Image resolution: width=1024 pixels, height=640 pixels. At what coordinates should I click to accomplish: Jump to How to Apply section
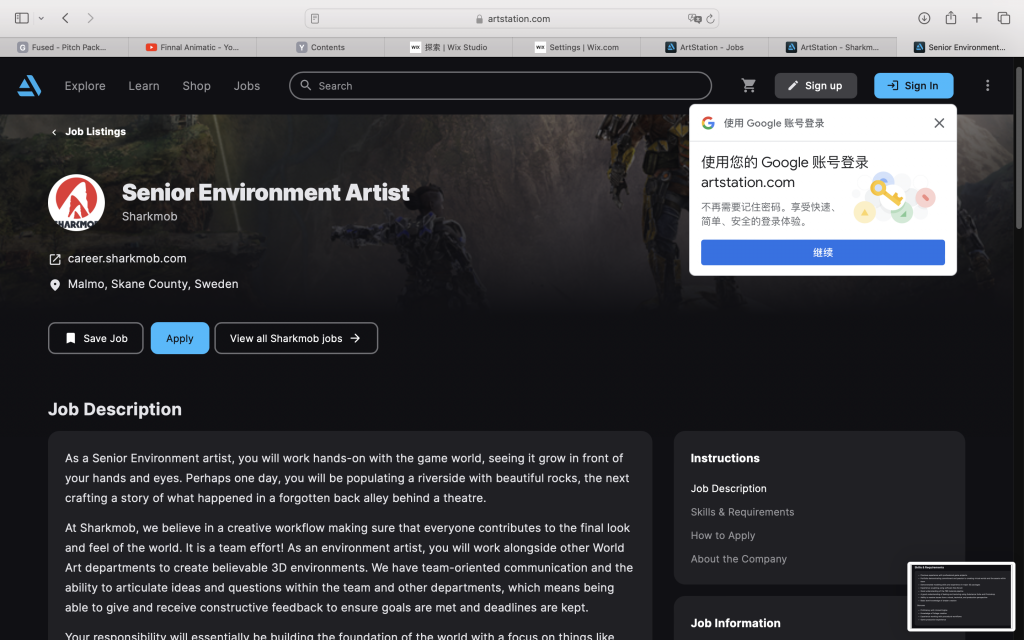(x=722, y=536)
